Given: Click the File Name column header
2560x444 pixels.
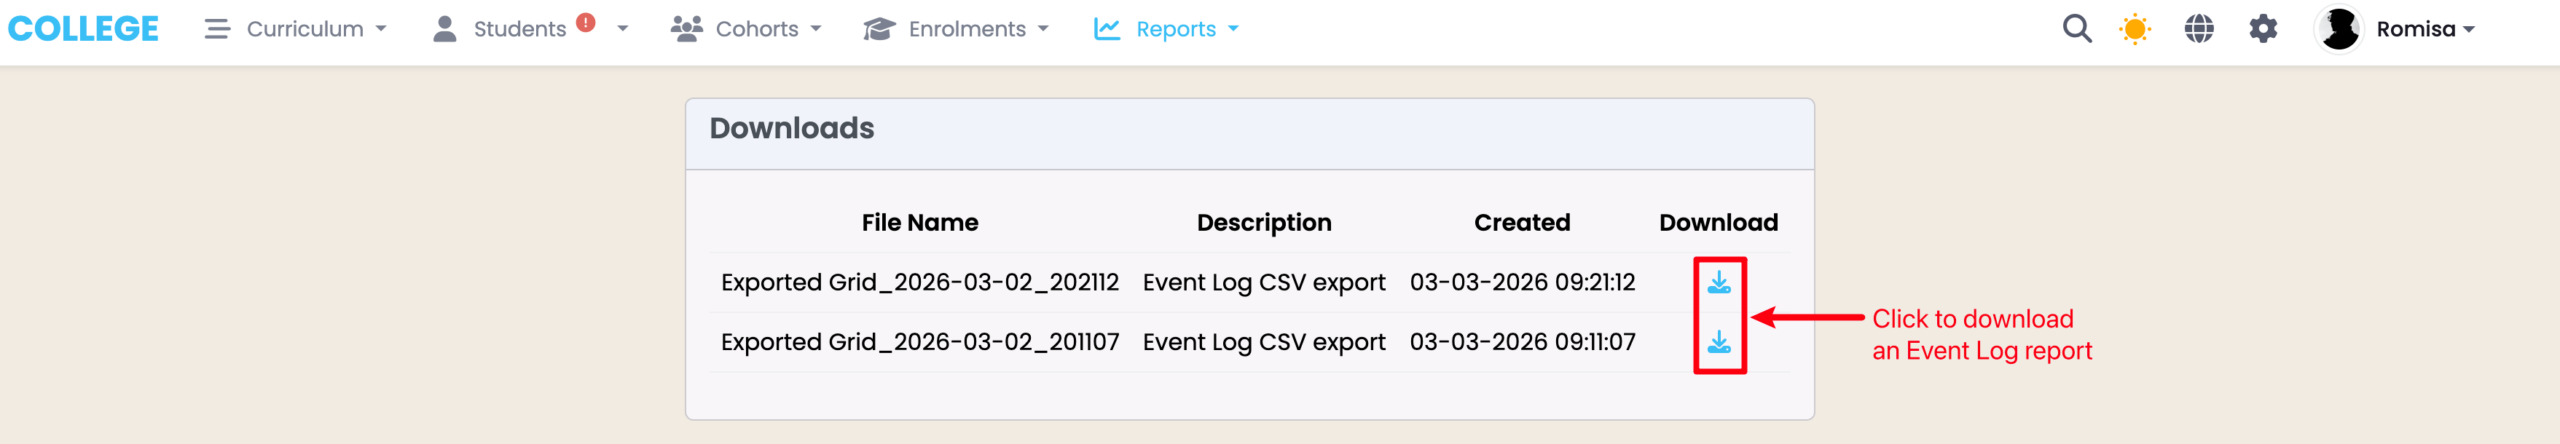Looking at the screenshot, I should (920, 223).
